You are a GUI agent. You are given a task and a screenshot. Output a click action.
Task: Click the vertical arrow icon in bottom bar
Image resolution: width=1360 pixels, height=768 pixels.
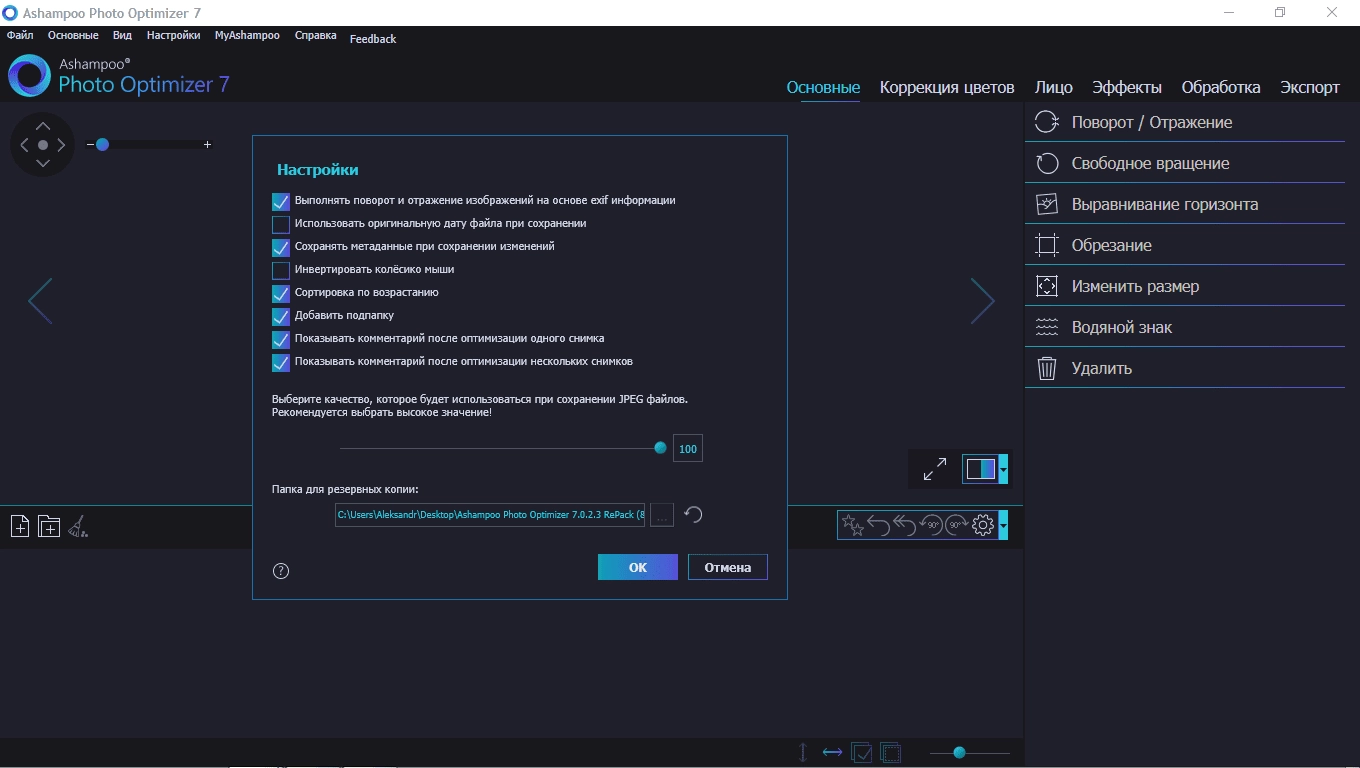click(x=803, y=752)
